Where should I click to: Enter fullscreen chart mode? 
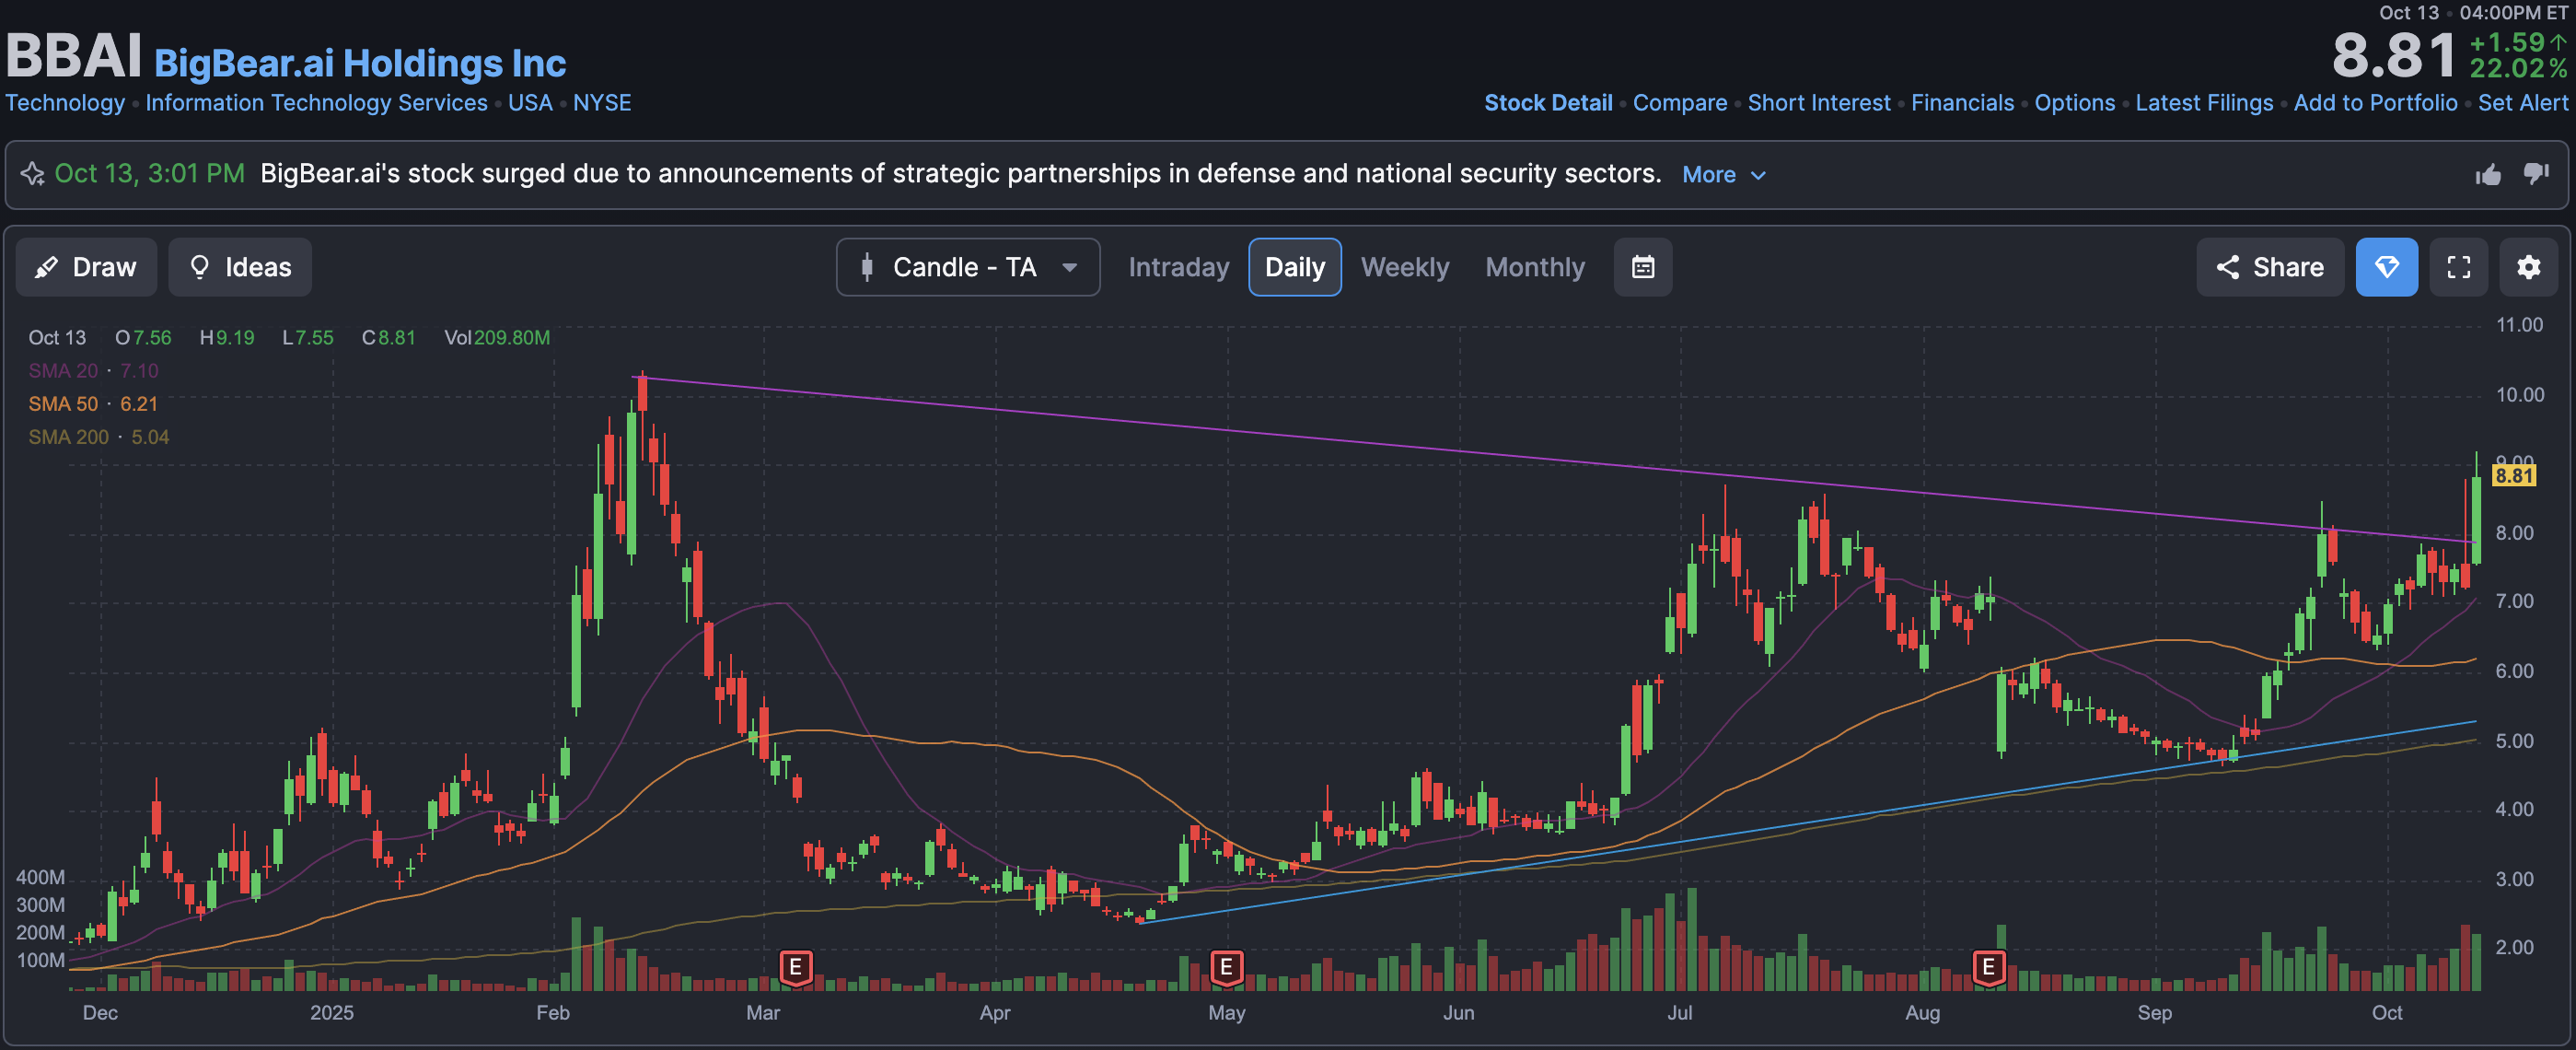point(2458,267)
